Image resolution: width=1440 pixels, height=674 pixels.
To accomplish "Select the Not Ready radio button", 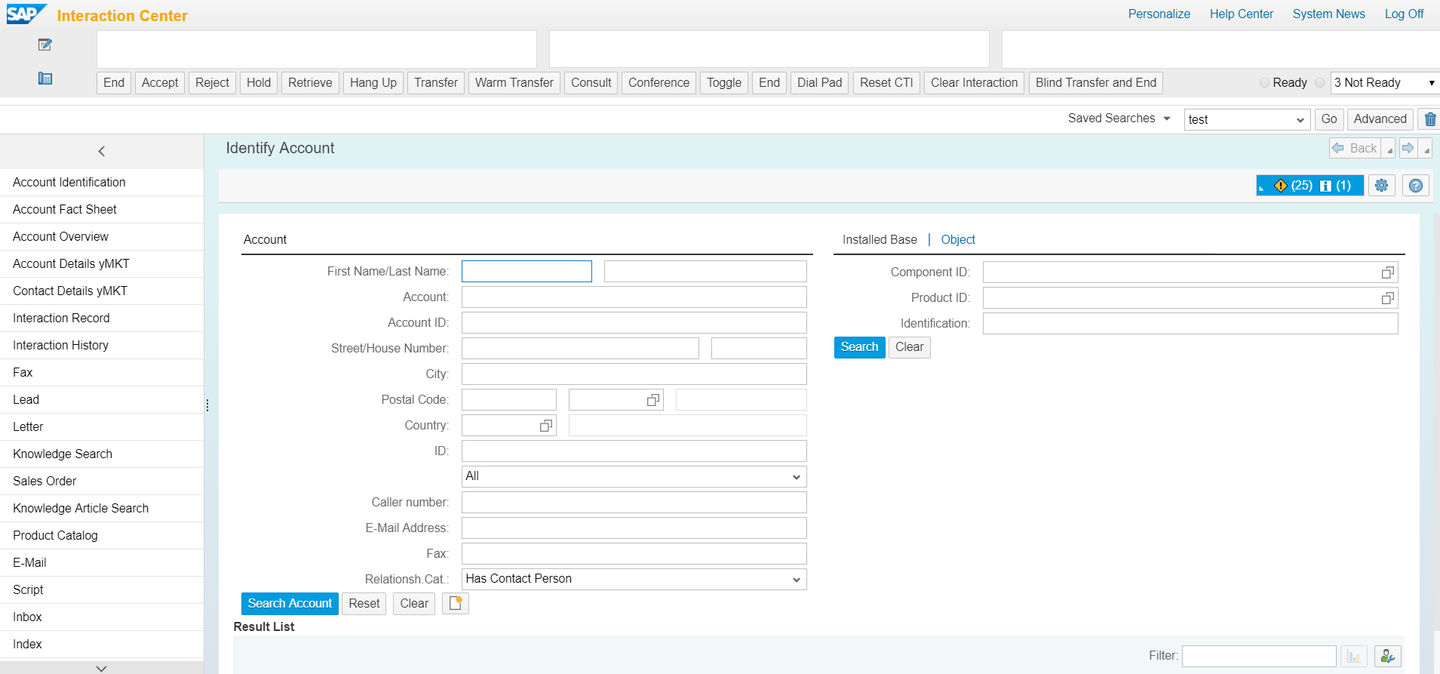I will pos(1319,83).
